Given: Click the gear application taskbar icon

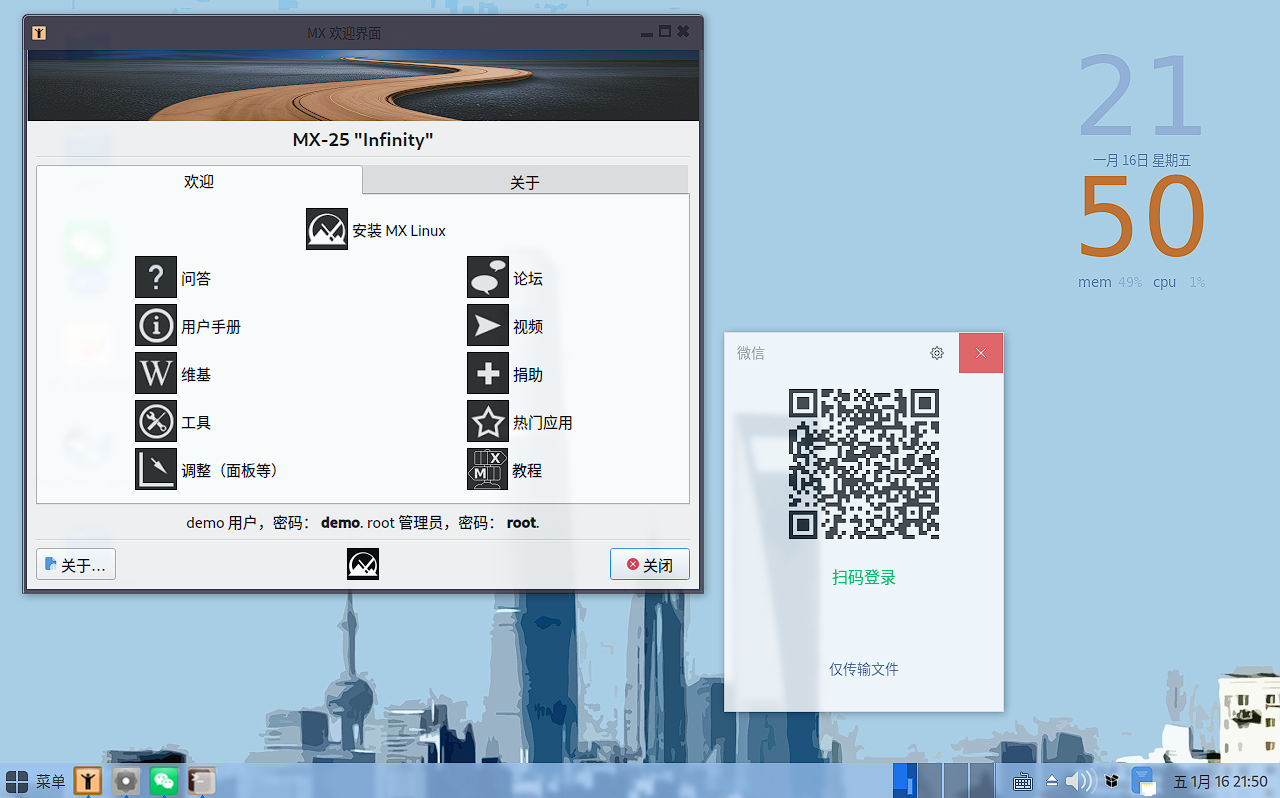Looking at the screenshot, I should point(126,781).
